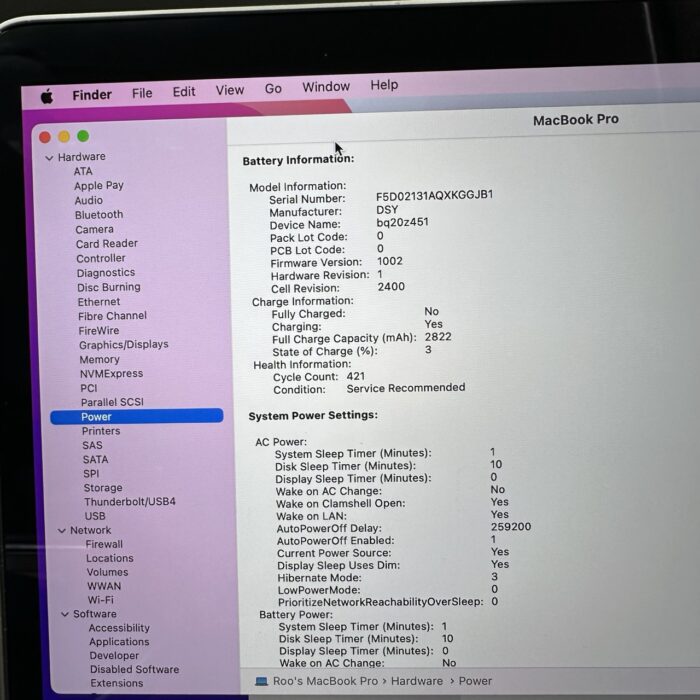
Task: Select WWAN under Network
Action: tap(104, 586)
